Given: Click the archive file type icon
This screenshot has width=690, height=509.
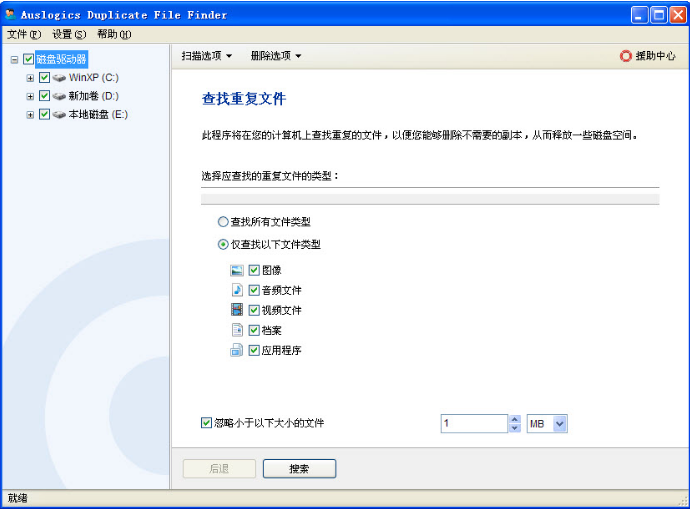Looking at the screenshot, I should tap(237, 330).
